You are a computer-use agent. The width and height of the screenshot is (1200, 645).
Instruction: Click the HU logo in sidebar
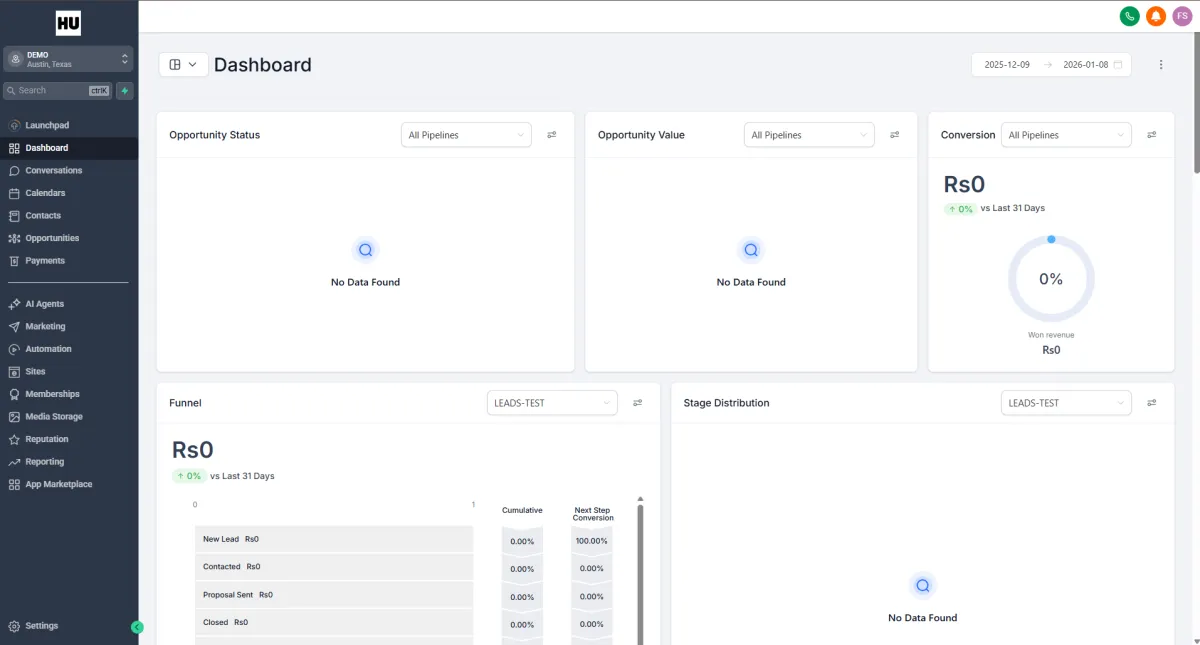click(x=69, y=22)
